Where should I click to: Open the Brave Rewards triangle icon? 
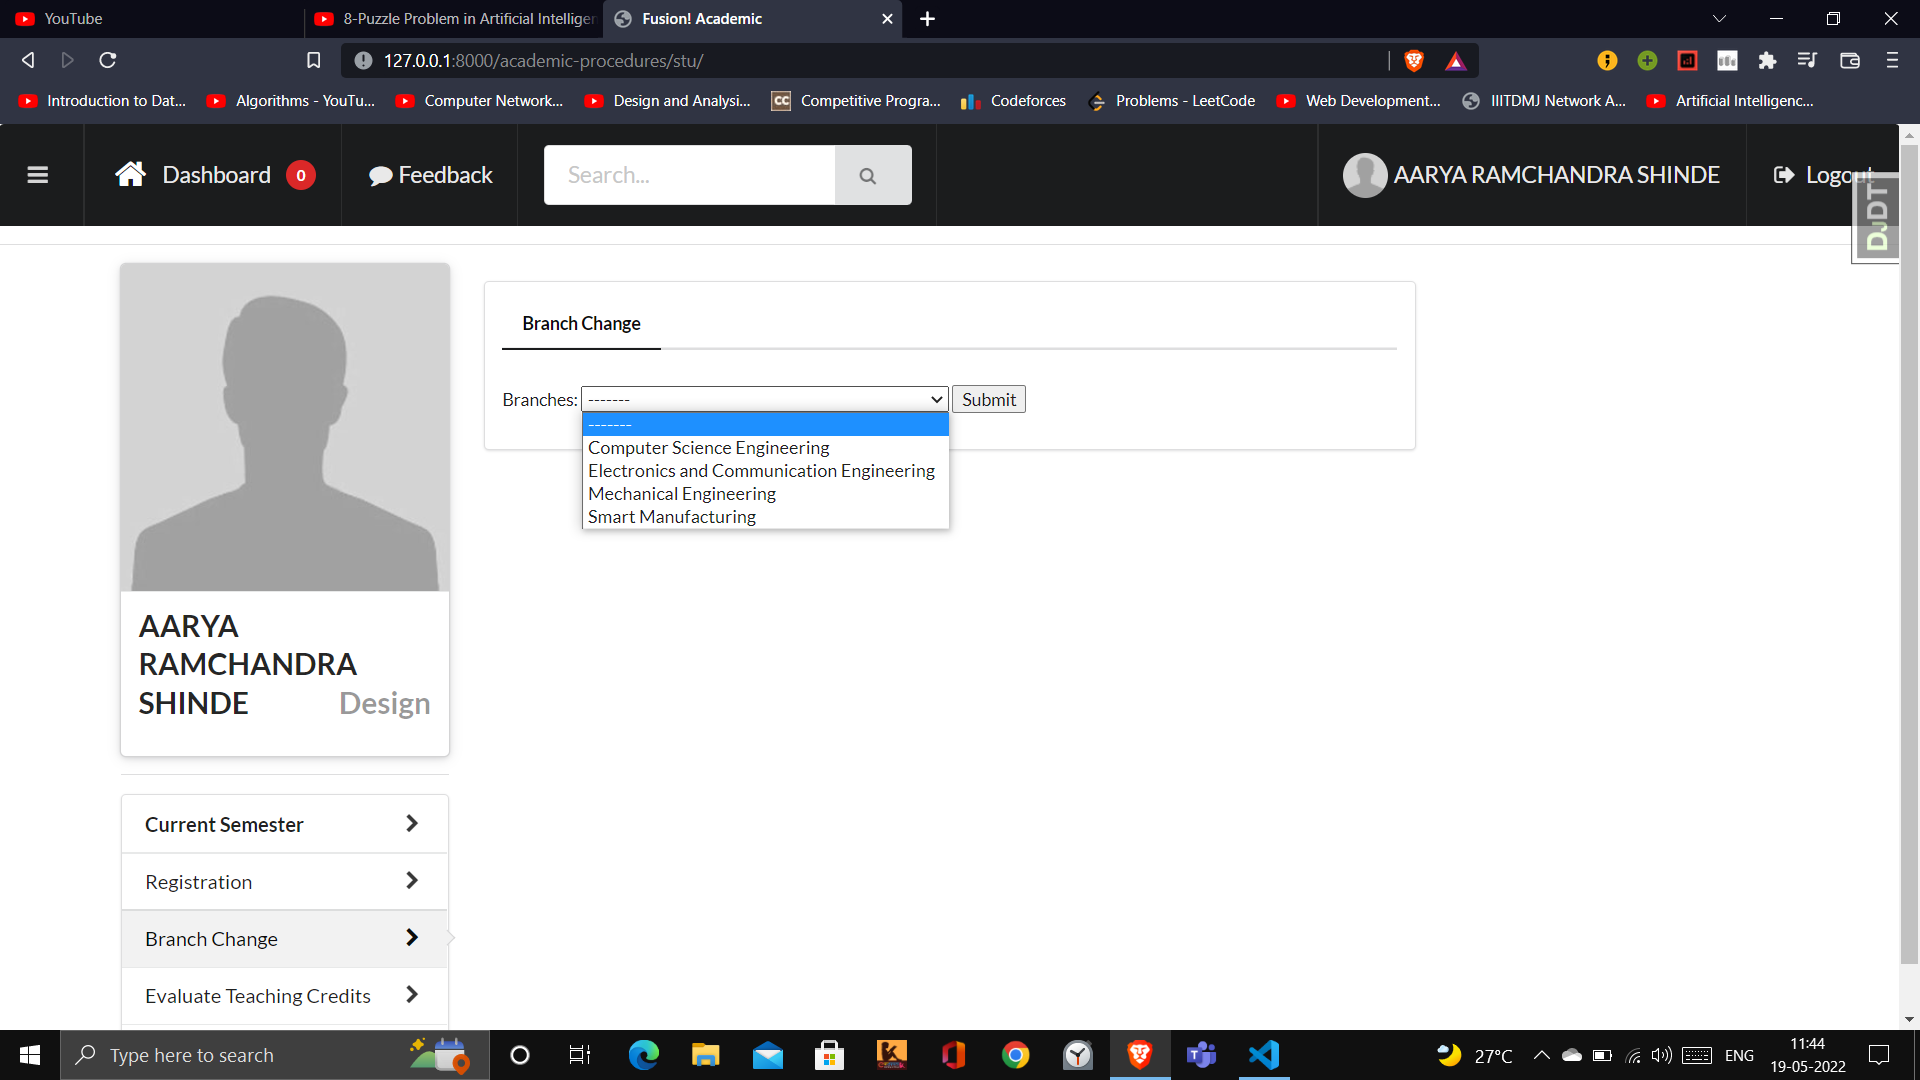(1456, 60)
